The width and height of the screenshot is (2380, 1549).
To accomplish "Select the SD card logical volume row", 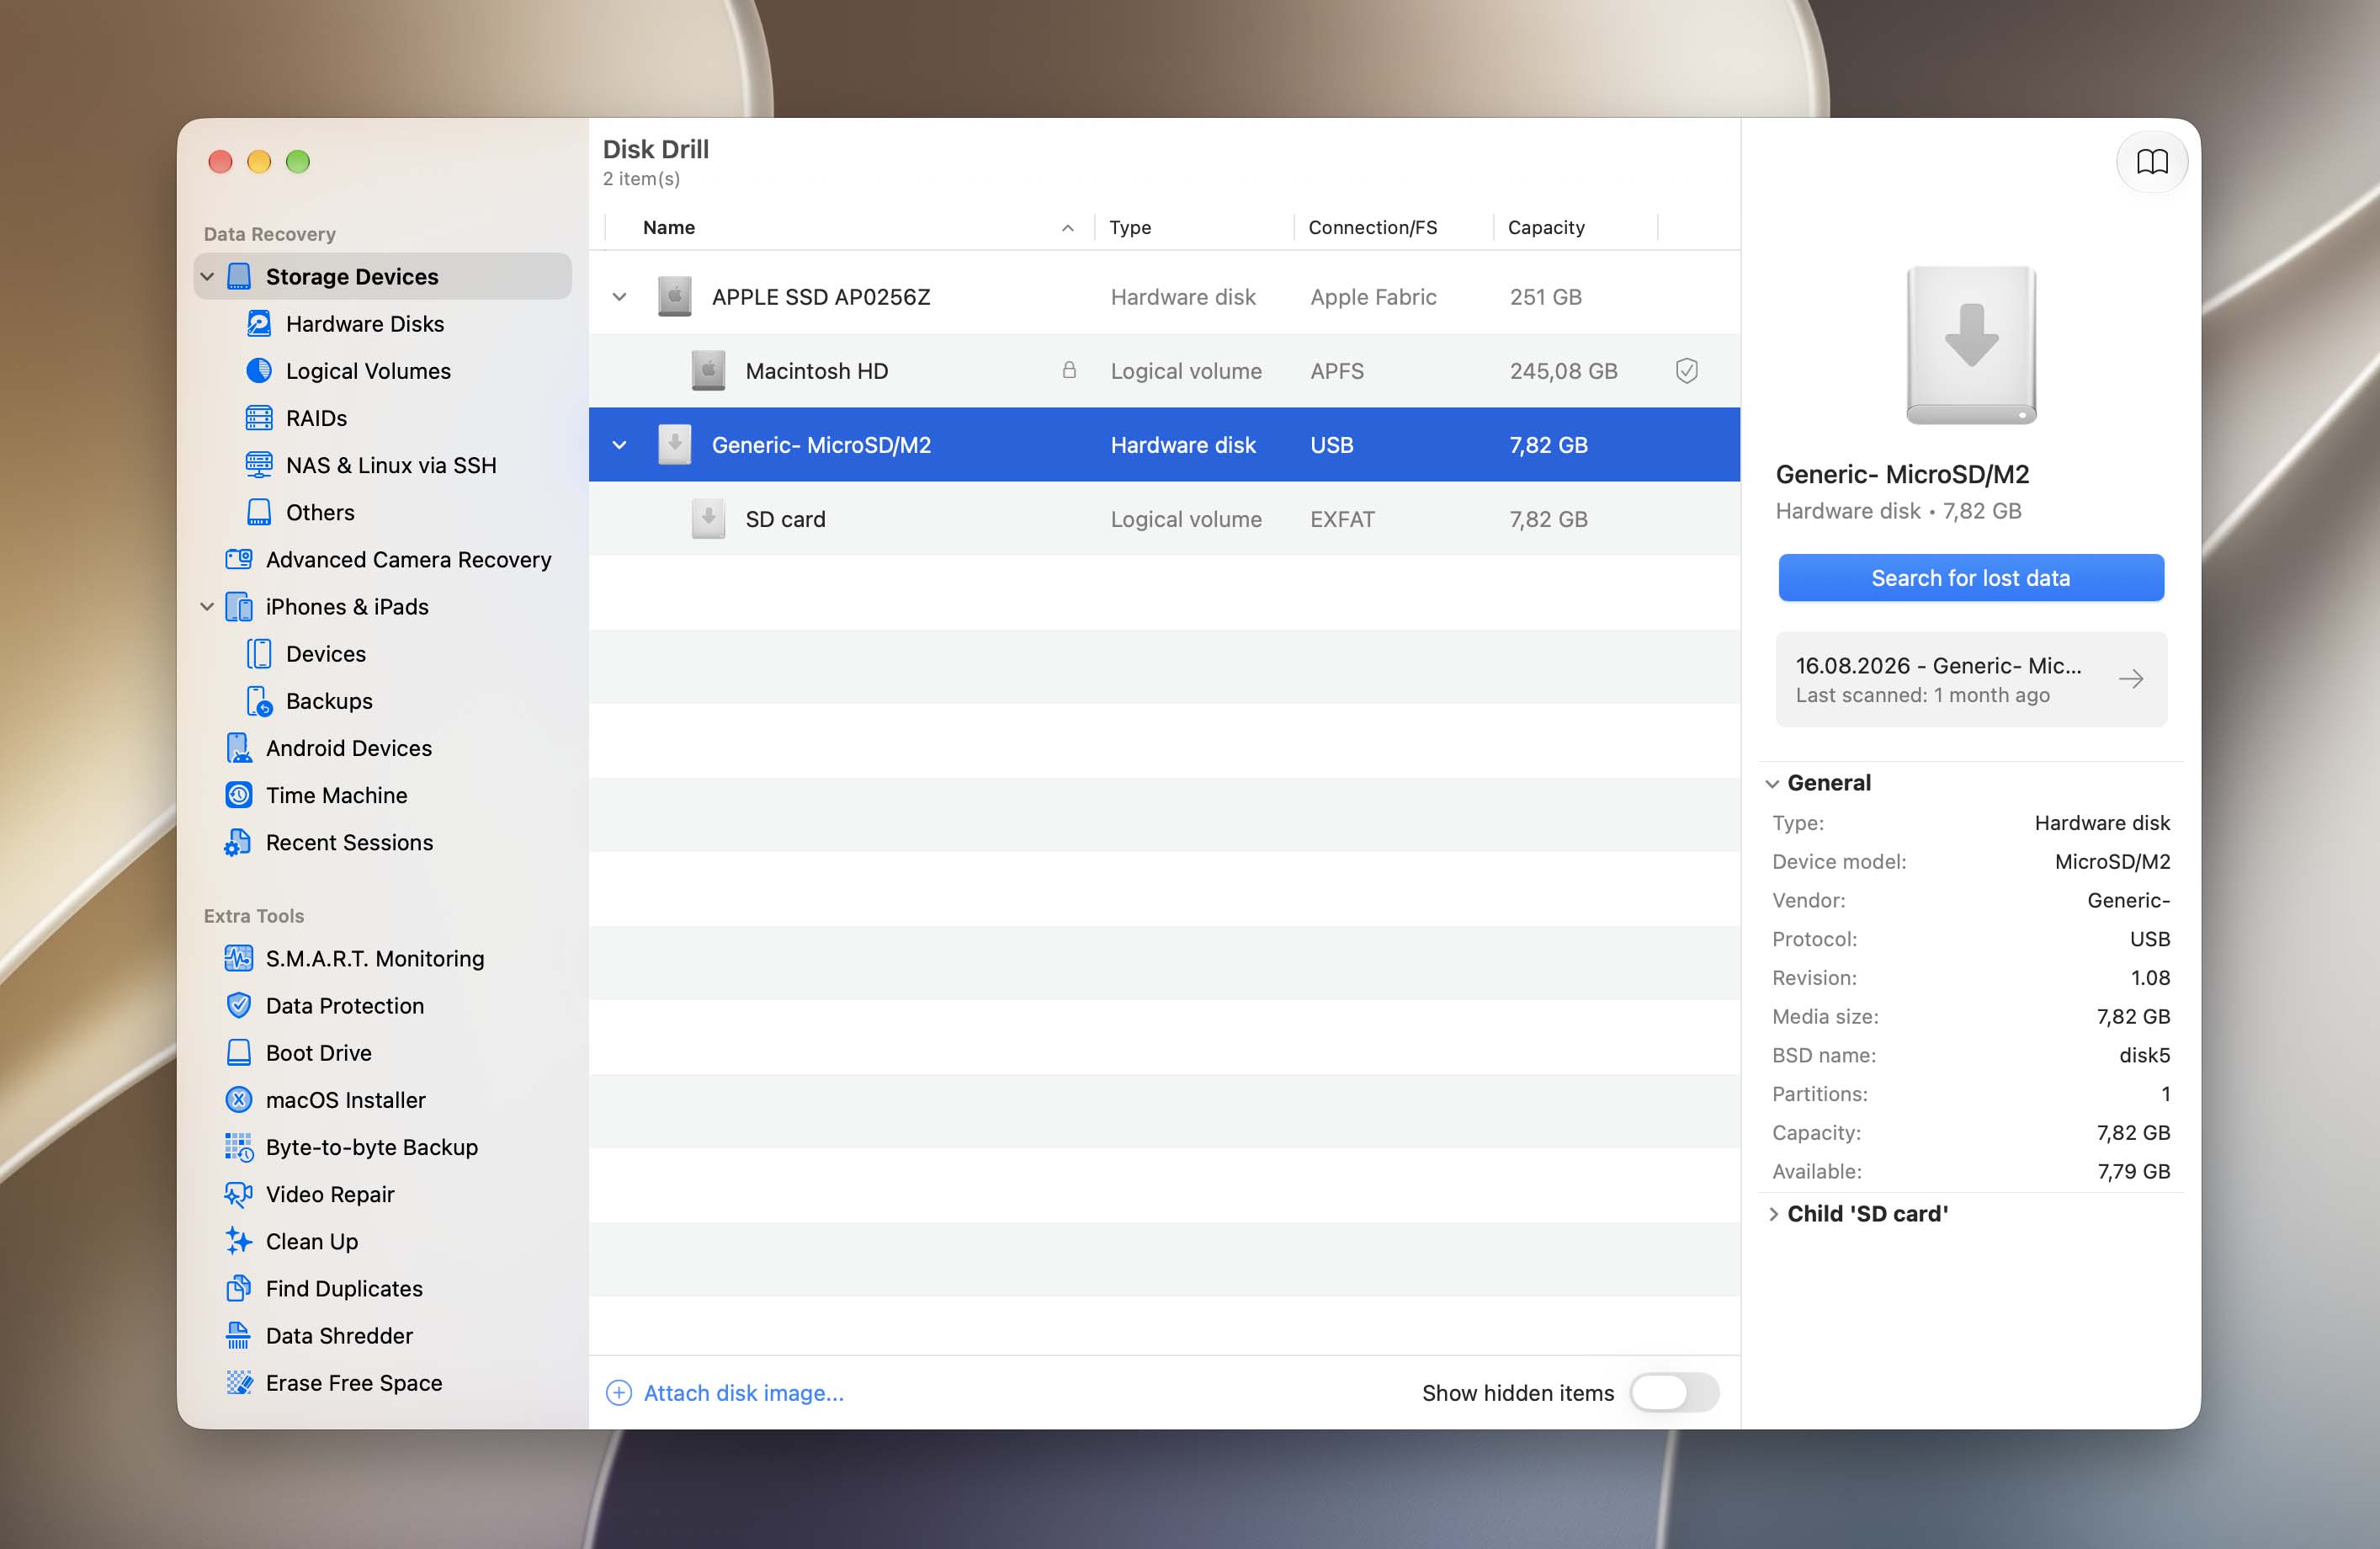I will (1164, 519).
